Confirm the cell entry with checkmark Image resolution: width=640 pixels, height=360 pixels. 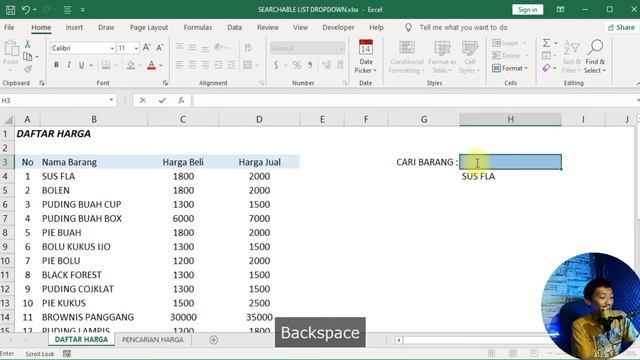point(162,100)
